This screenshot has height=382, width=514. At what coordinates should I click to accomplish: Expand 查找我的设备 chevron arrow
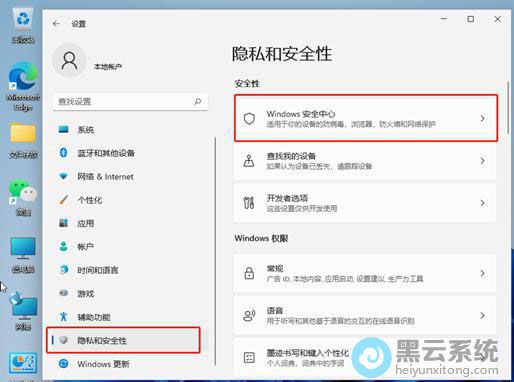click(x=482, y=161)
